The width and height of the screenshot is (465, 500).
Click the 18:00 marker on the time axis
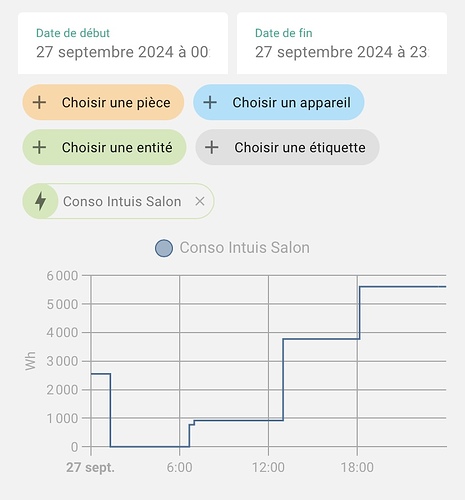tap(357, 467)
